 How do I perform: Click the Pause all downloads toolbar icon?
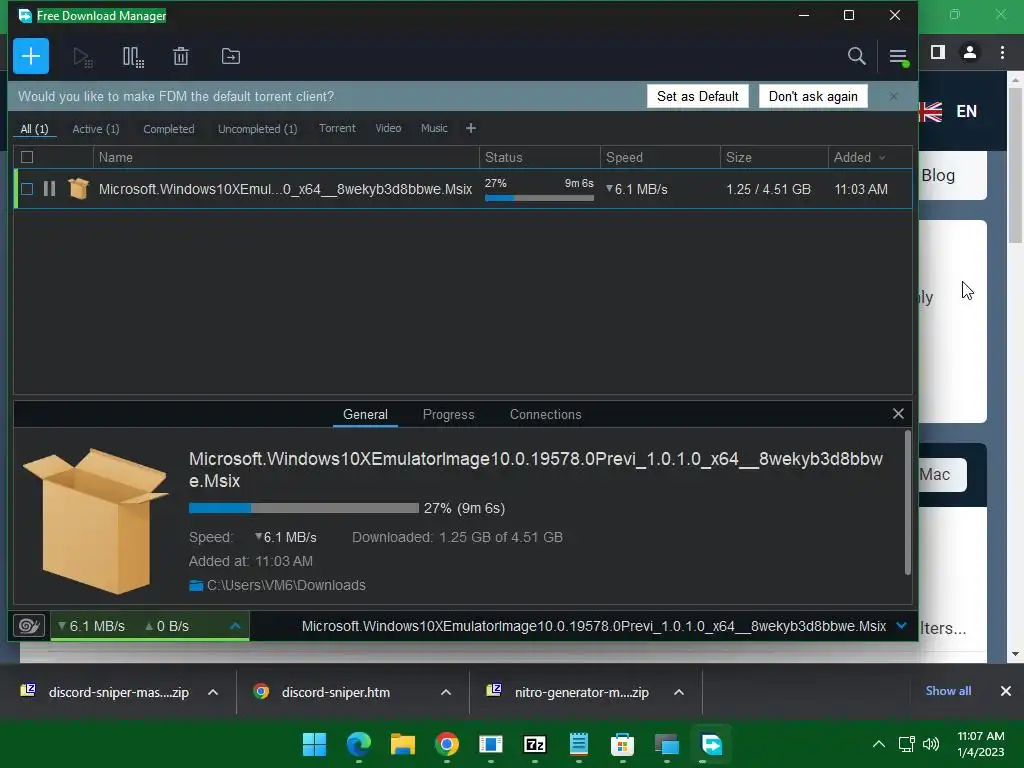coord(133,57)
